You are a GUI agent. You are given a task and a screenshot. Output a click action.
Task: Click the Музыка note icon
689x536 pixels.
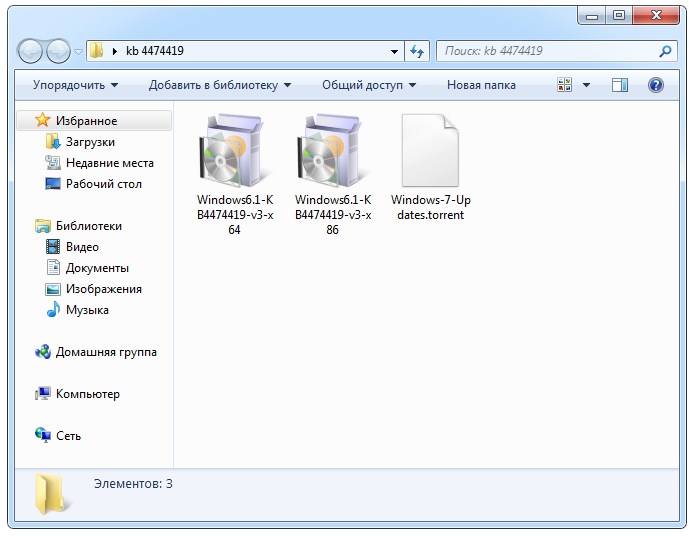pos(53,309)
